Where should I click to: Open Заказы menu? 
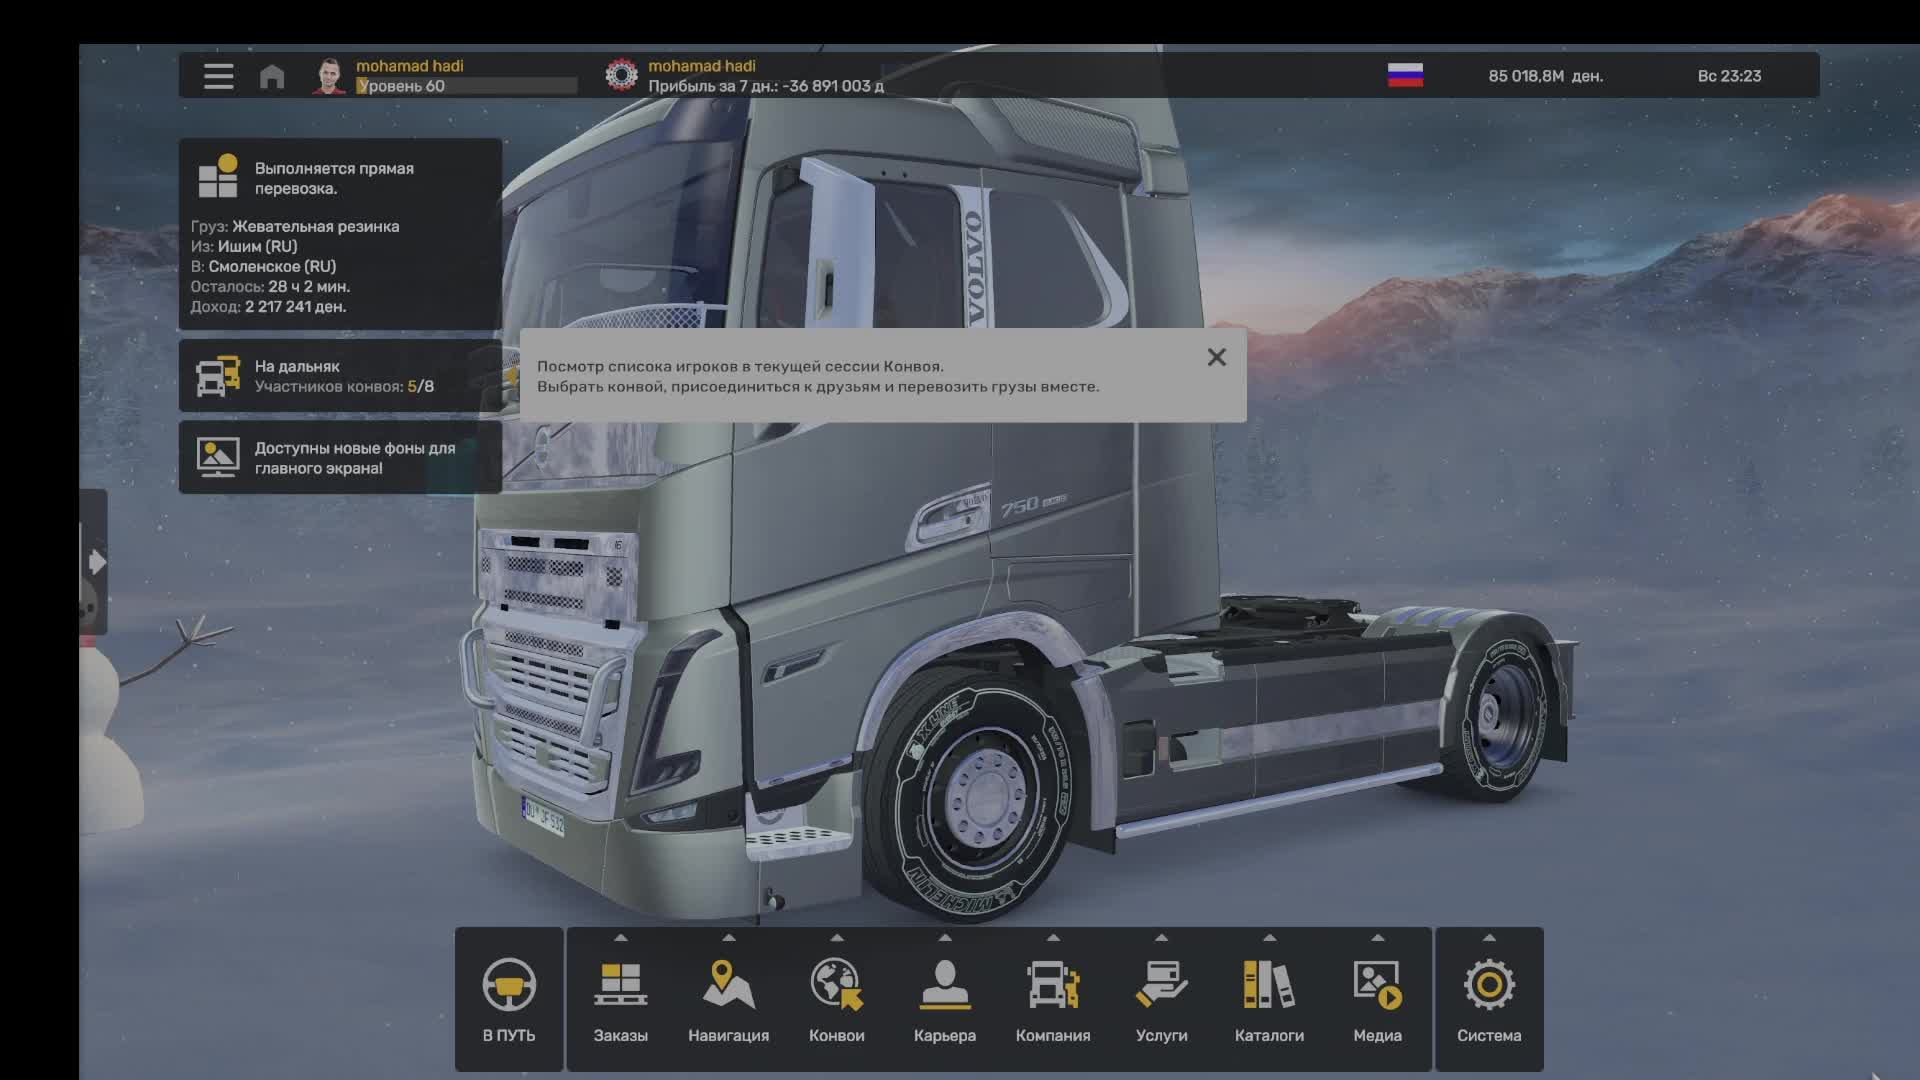[621, 999]
